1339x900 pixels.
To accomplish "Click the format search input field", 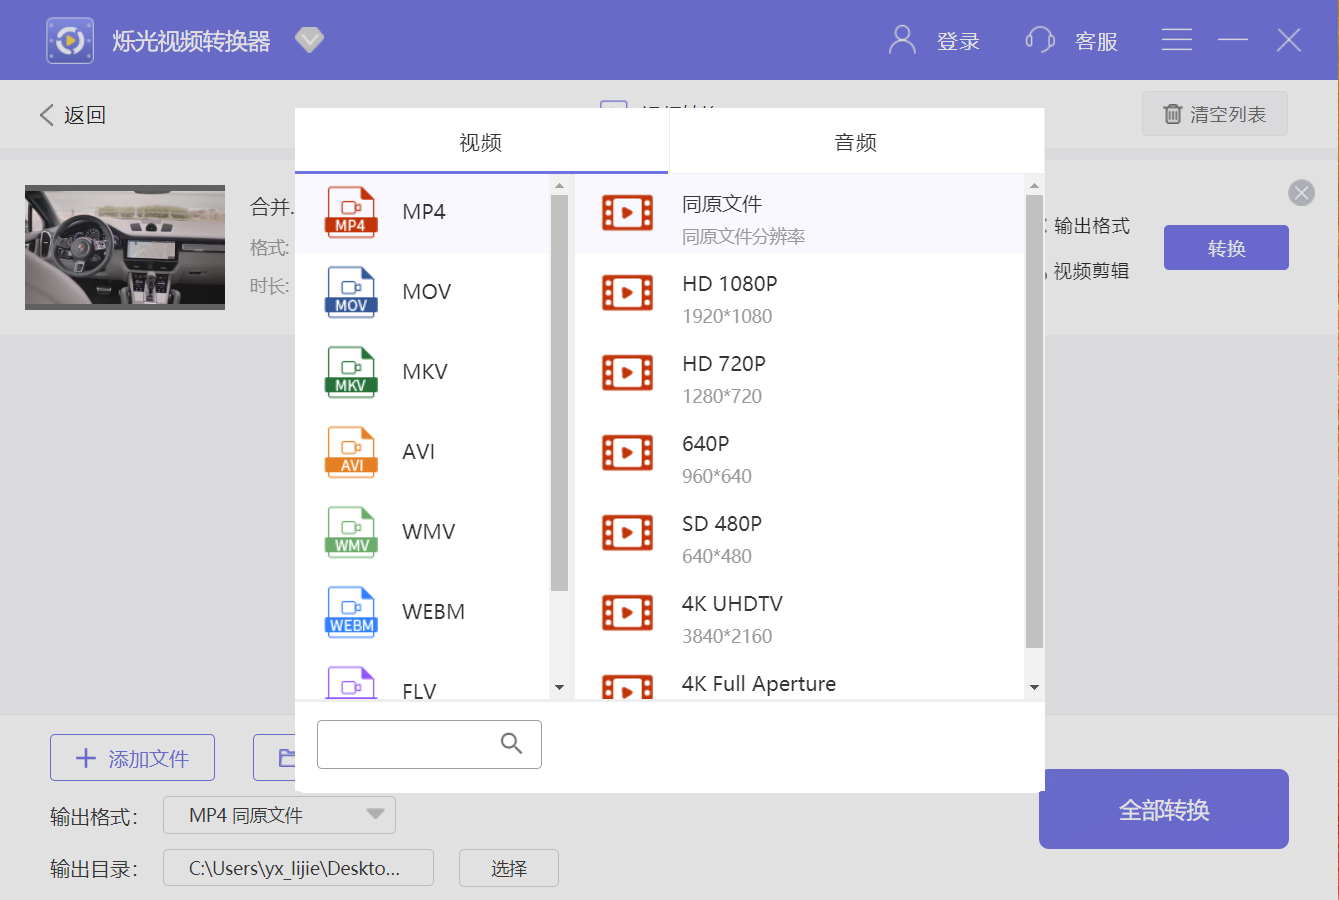I will tap(405, 744).
